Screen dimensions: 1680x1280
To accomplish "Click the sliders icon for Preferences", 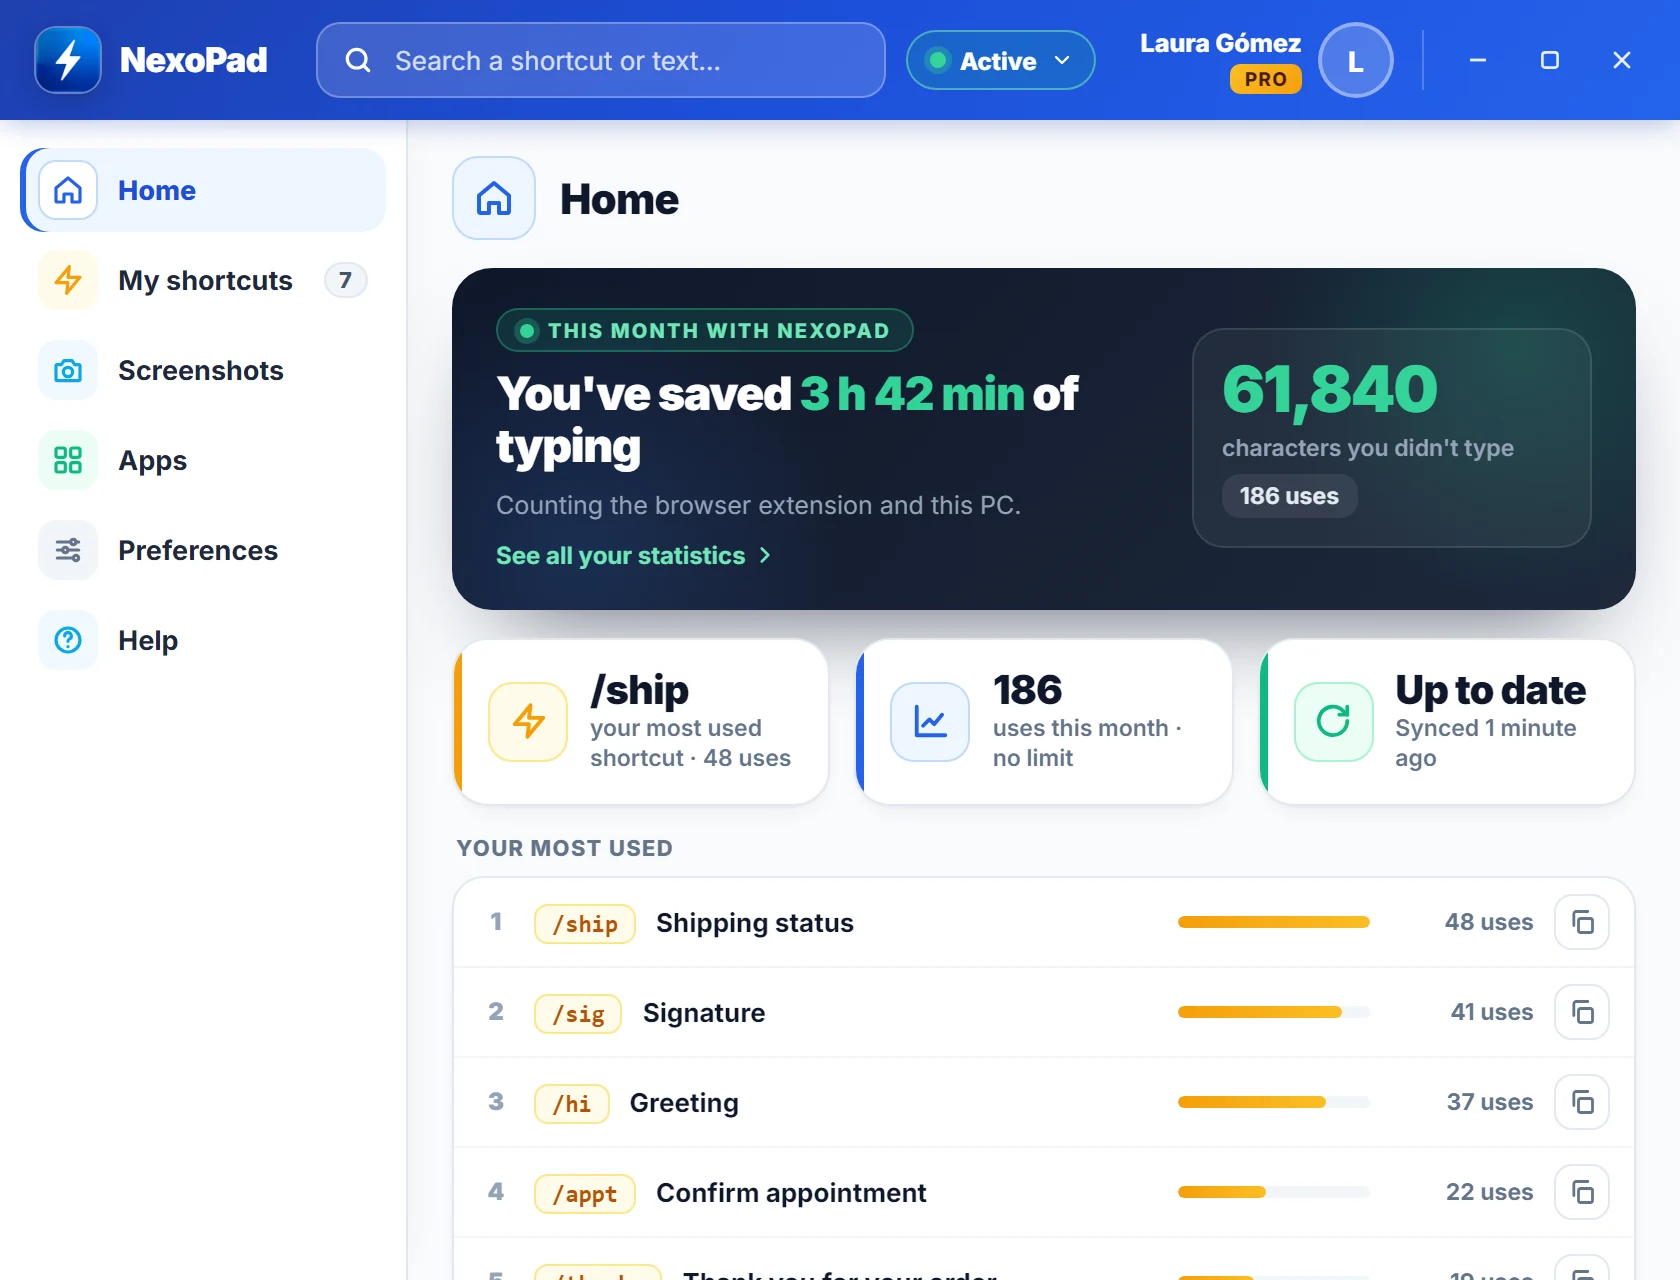I will [68, 550].
